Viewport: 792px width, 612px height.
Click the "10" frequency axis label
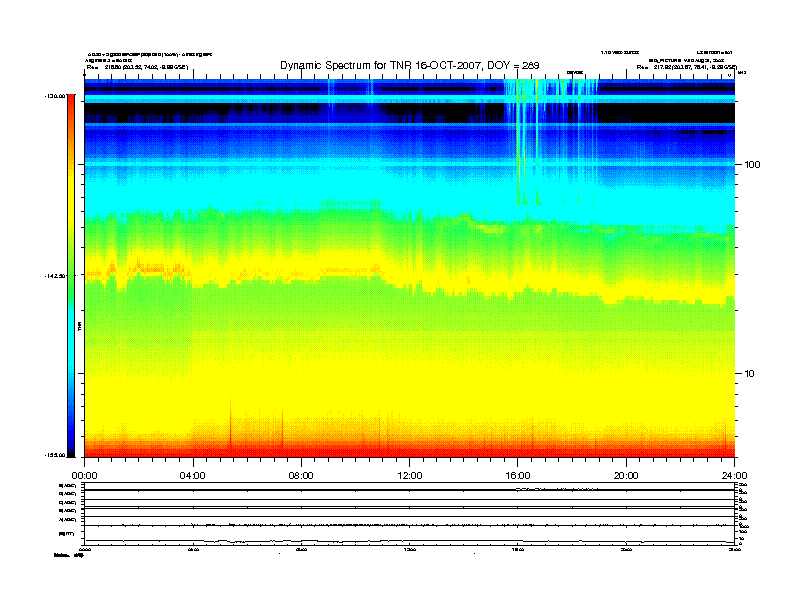tap(750, 374)
